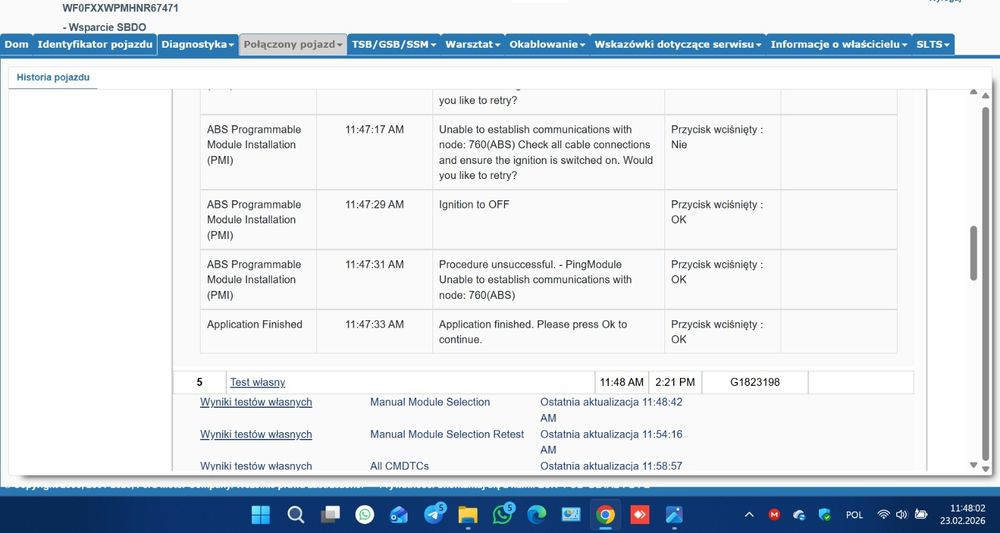The height and width of the screenshot is (533, 1000).
Task: Click session number 5 cell
Action: click(x=200, y=383)
